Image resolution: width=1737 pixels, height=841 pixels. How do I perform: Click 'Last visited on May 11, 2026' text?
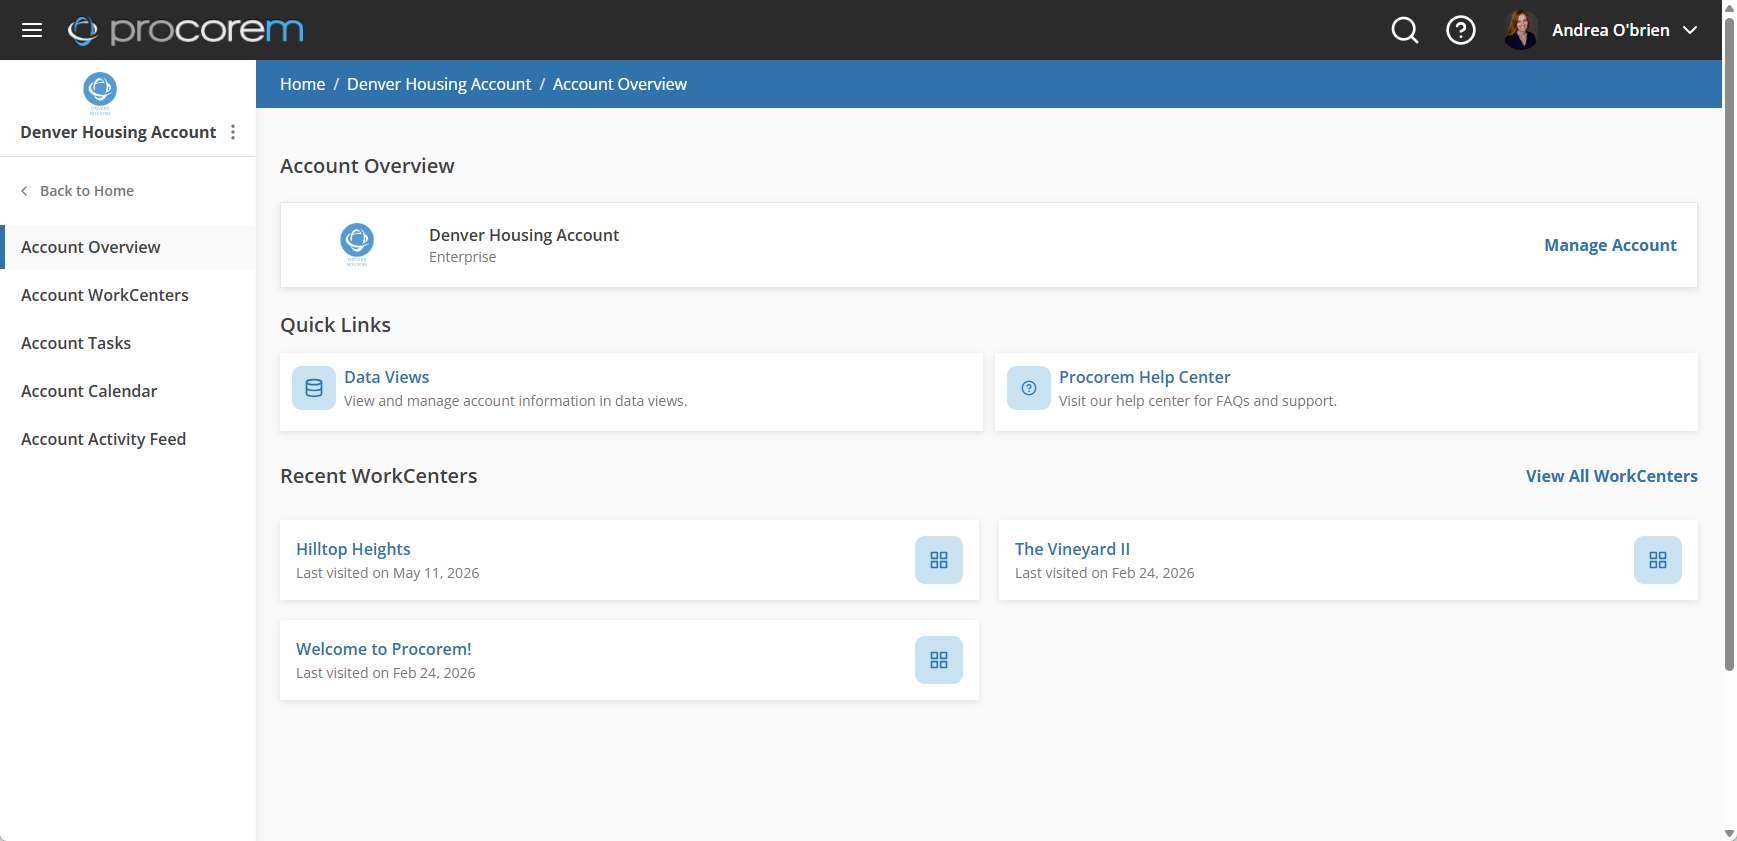(x=387, y=573)
